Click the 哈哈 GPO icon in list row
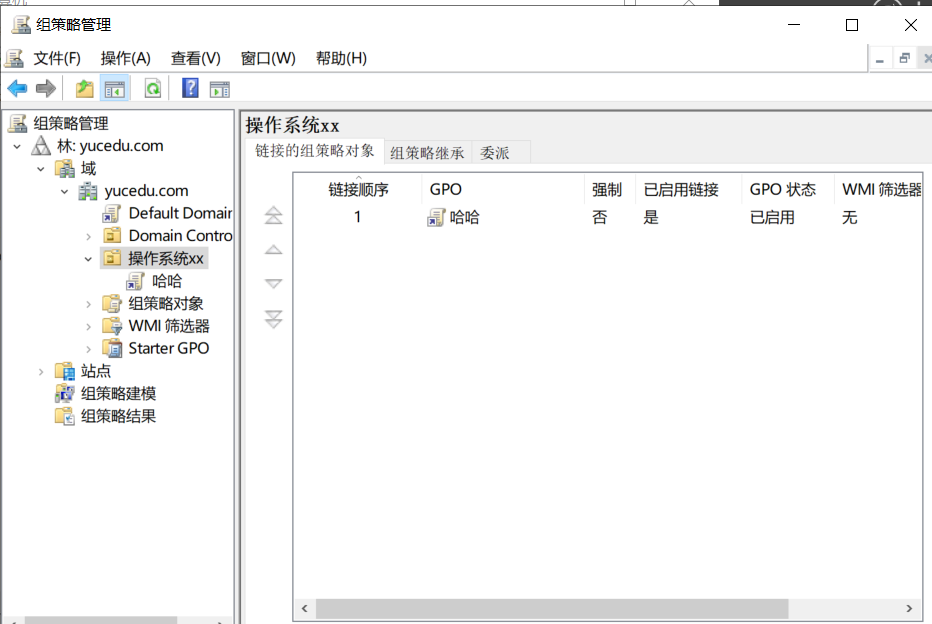The image size is (932, 624). [x=436, y=218]
